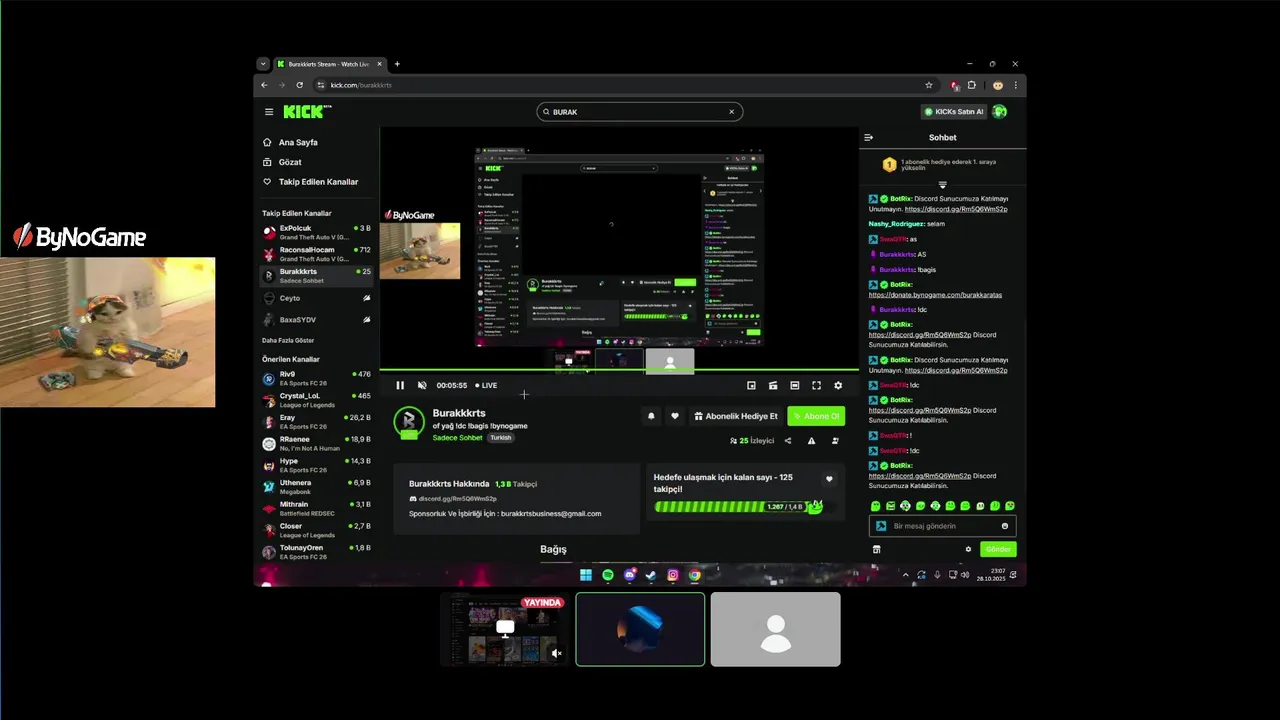1280x720 pixels.
Task: Open the shop icon below chat input
Action: coord(876,549)
